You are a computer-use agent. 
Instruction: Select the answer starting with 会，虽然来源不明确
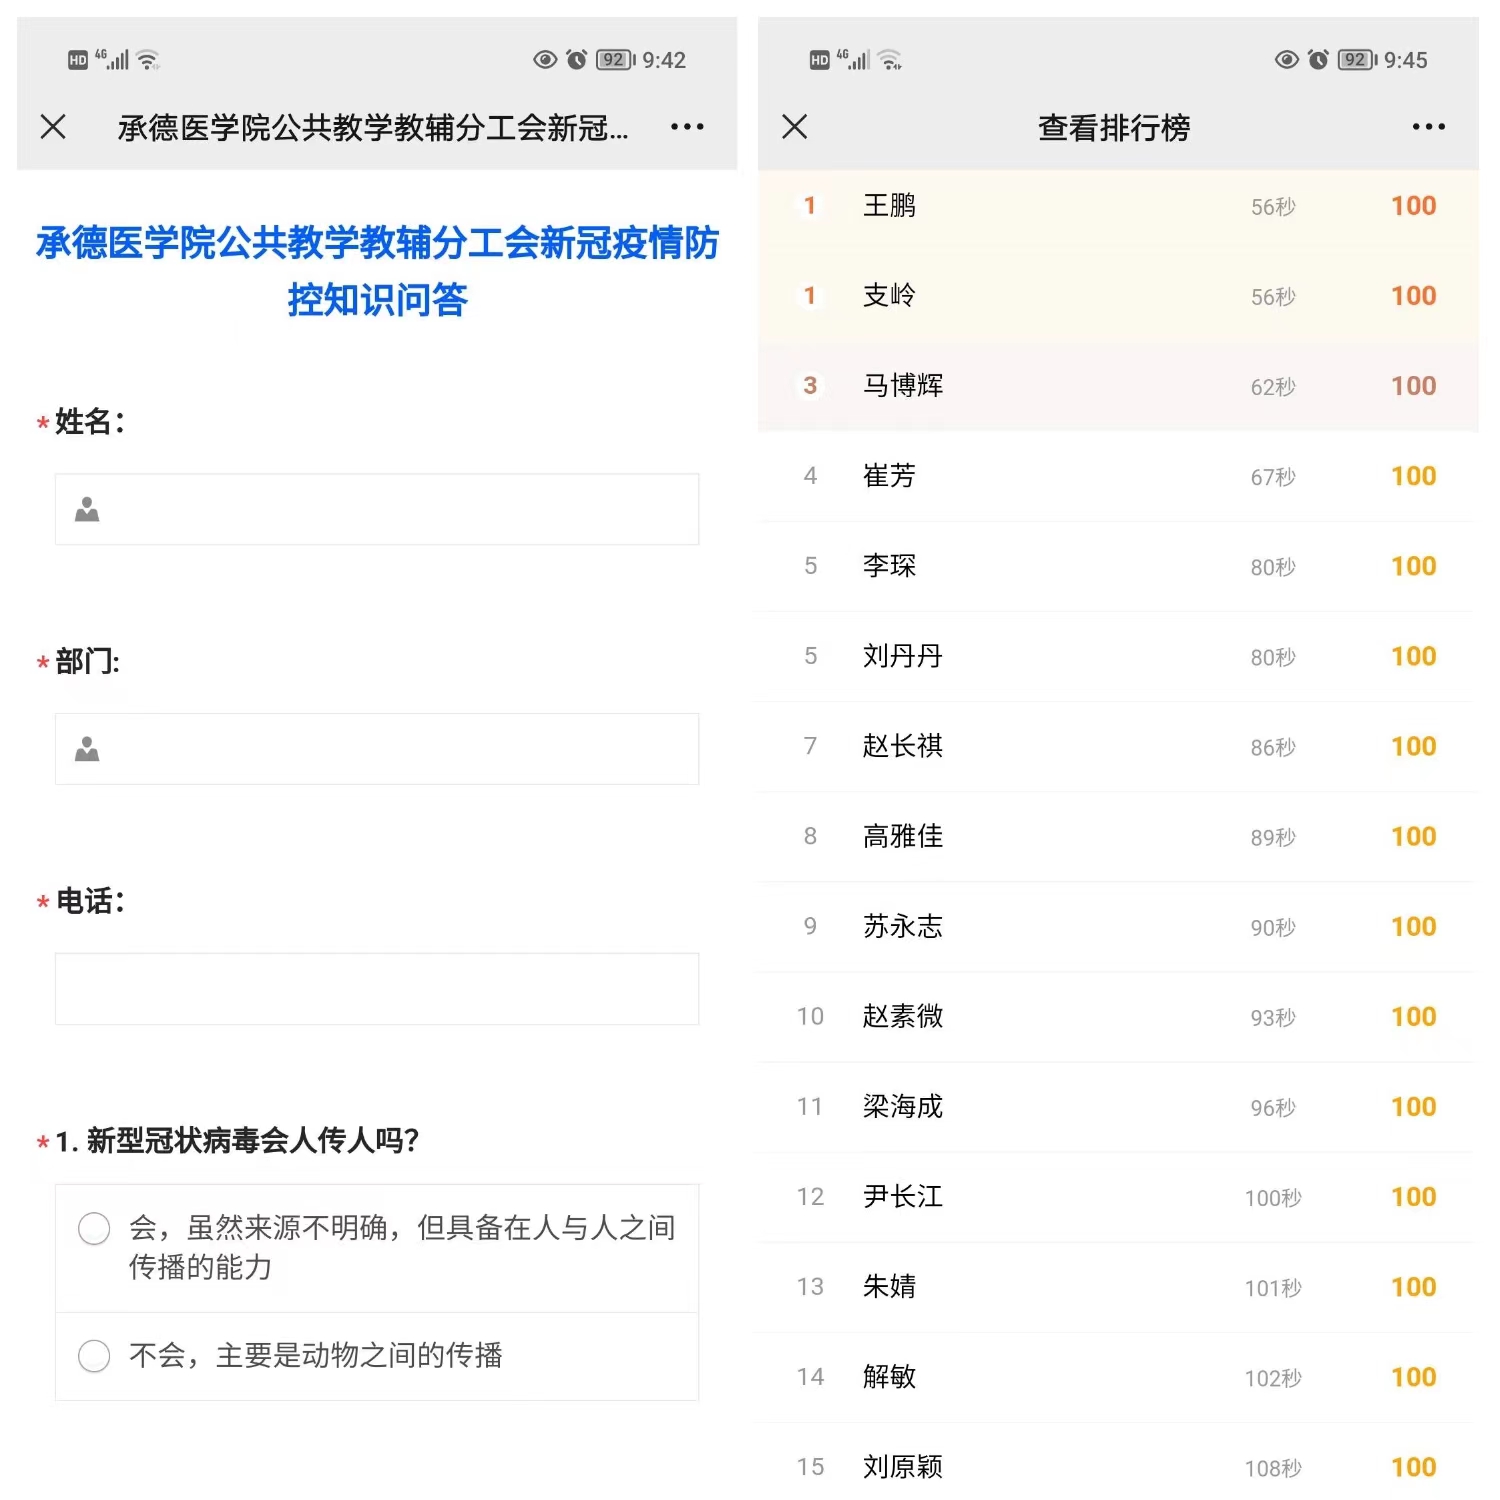point(94,1228)
